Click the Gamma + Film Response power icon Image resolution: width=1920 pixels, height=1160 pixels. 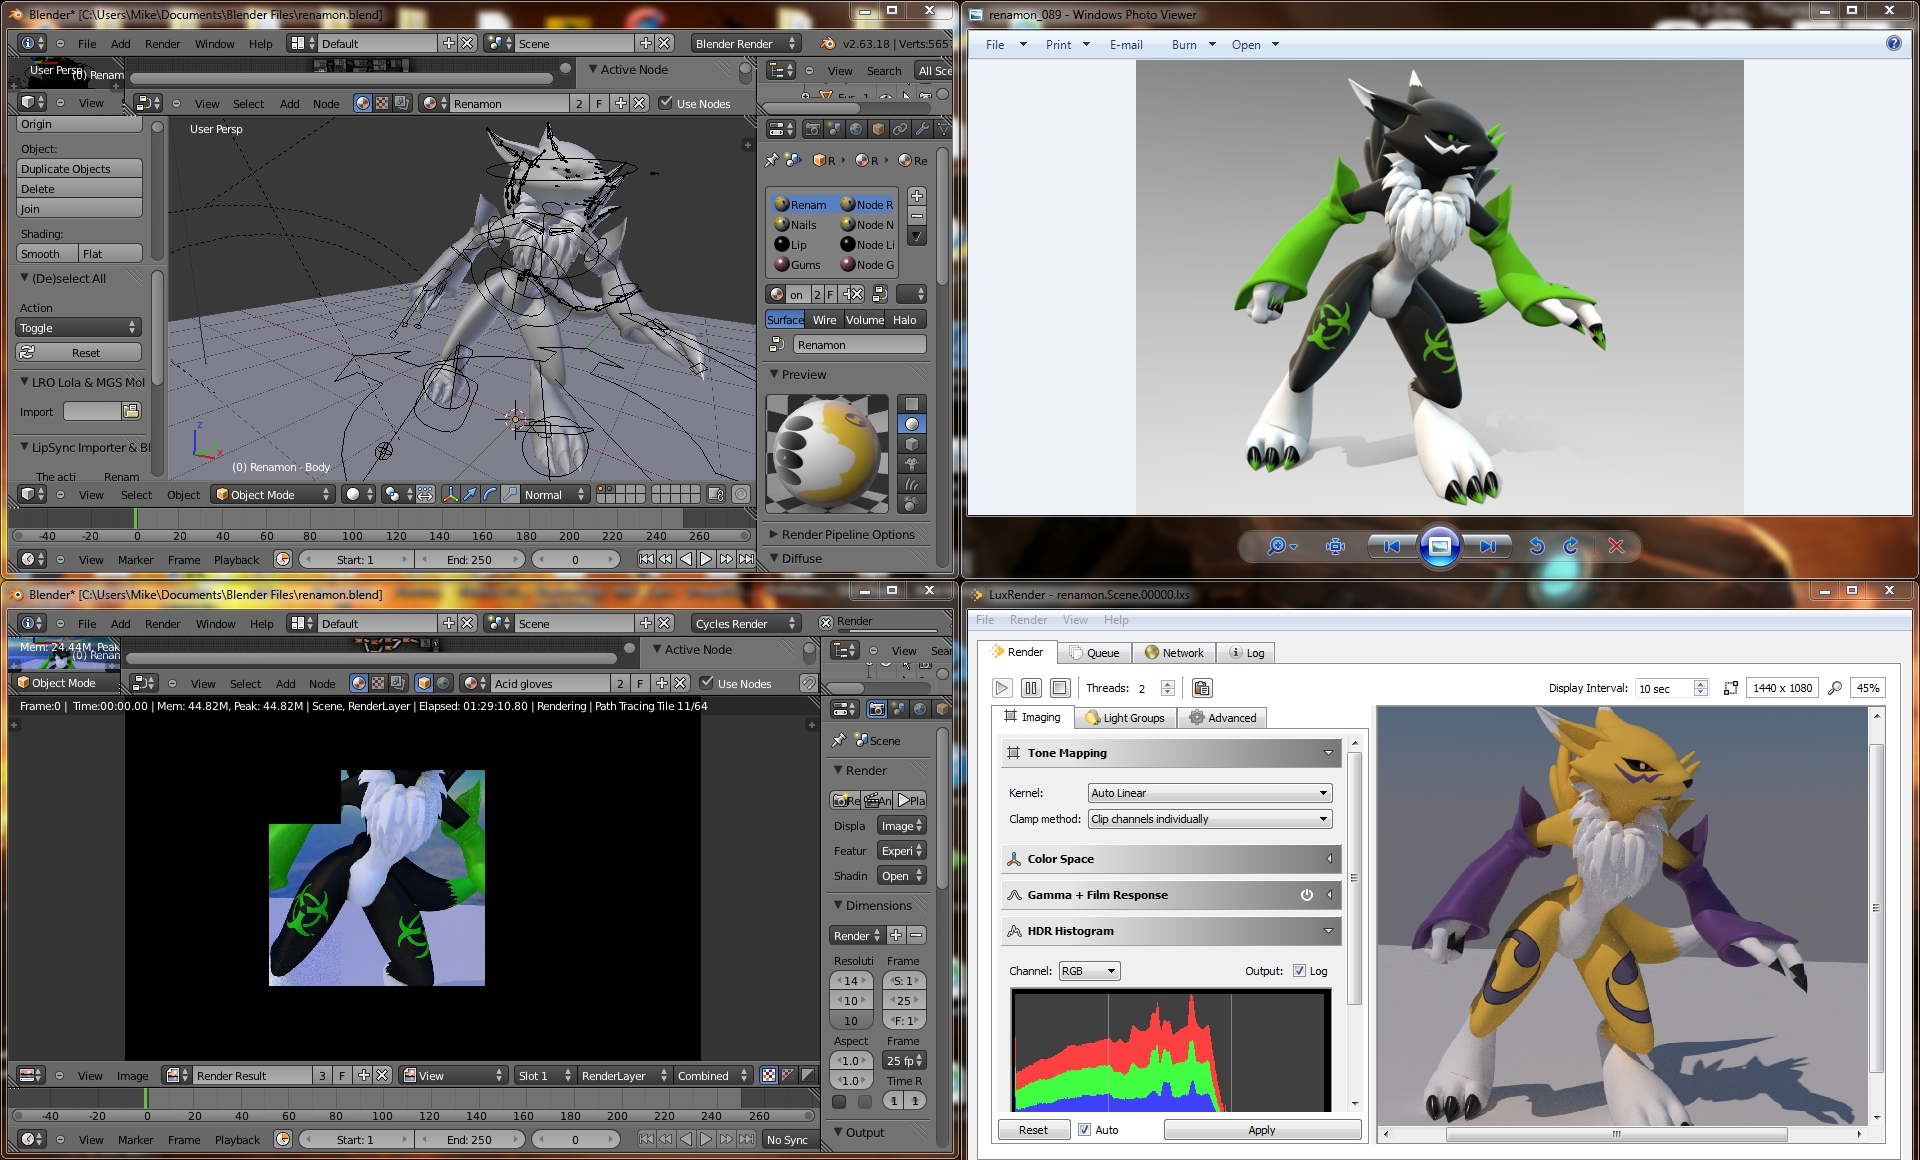click(x=1306, y=895)
